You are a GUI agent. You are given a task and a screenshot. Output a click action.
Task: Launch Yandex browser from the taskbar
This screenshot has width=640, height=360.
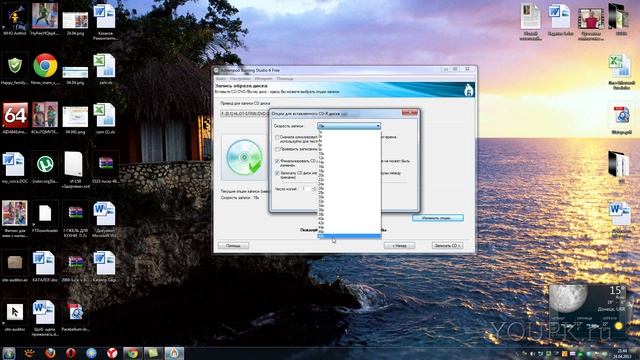coord(112,353)
